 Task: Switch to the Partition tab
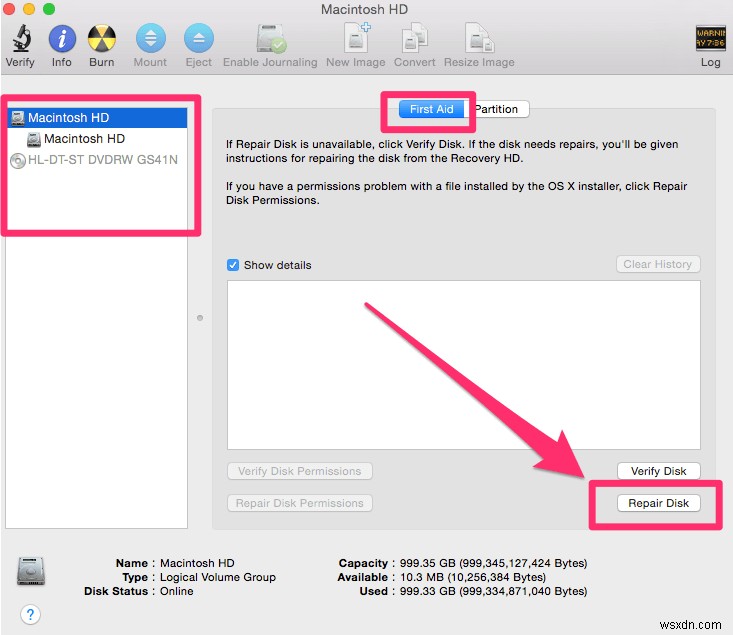pyautogui.click(x=497, y=109)
